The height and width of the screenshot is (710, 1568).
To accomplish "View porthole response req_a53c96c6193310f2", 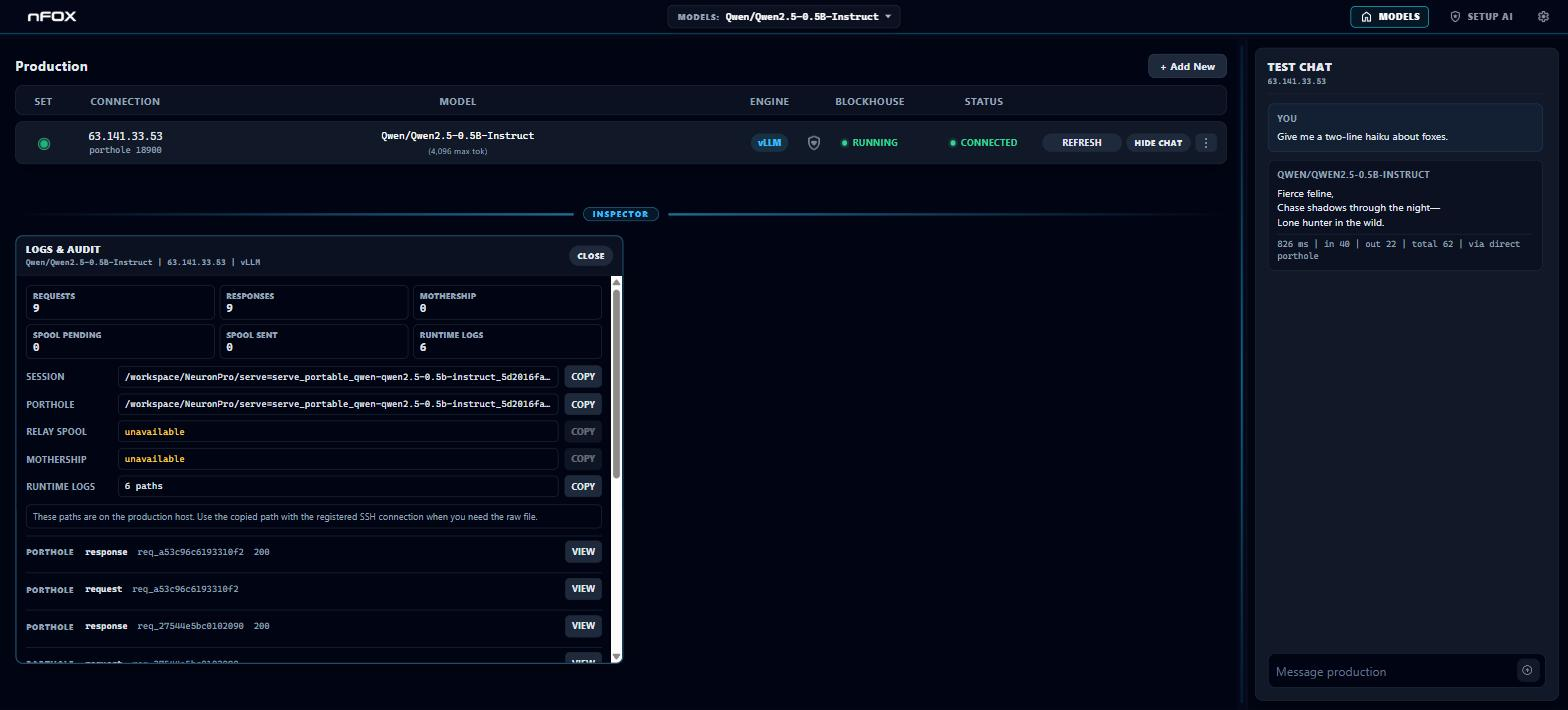I will point(583,552).
